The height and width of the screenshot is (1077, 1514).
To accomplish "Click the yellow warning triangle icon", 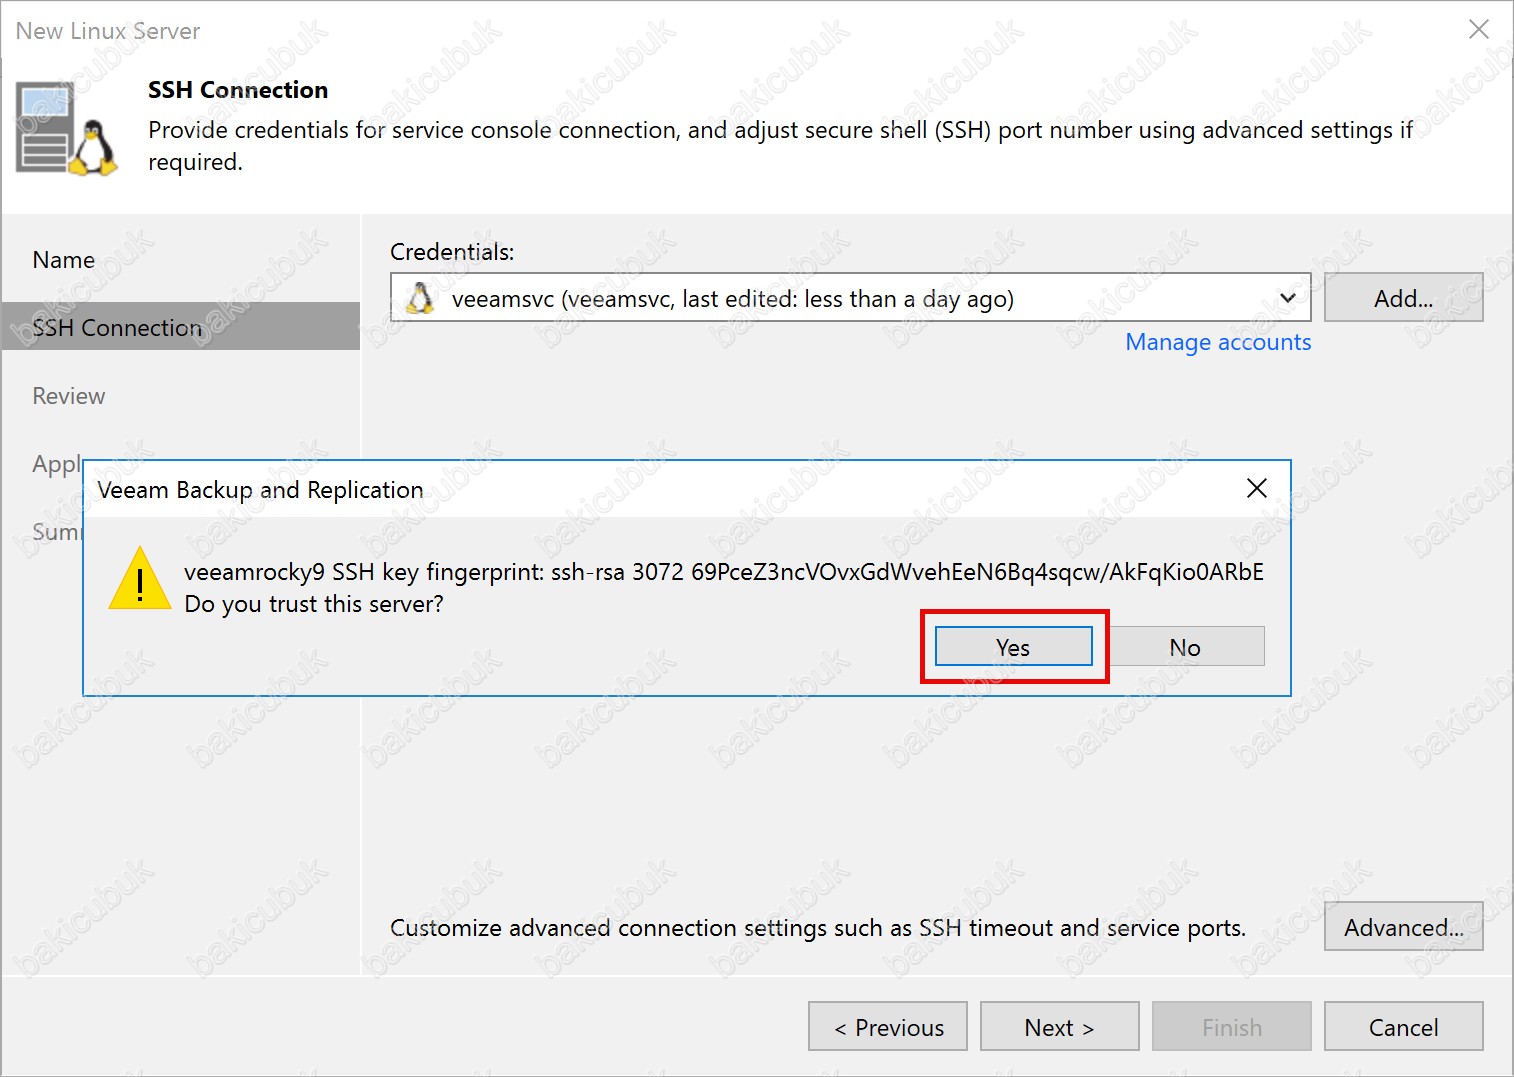I will pyautogui.click(x=140, y=579).
